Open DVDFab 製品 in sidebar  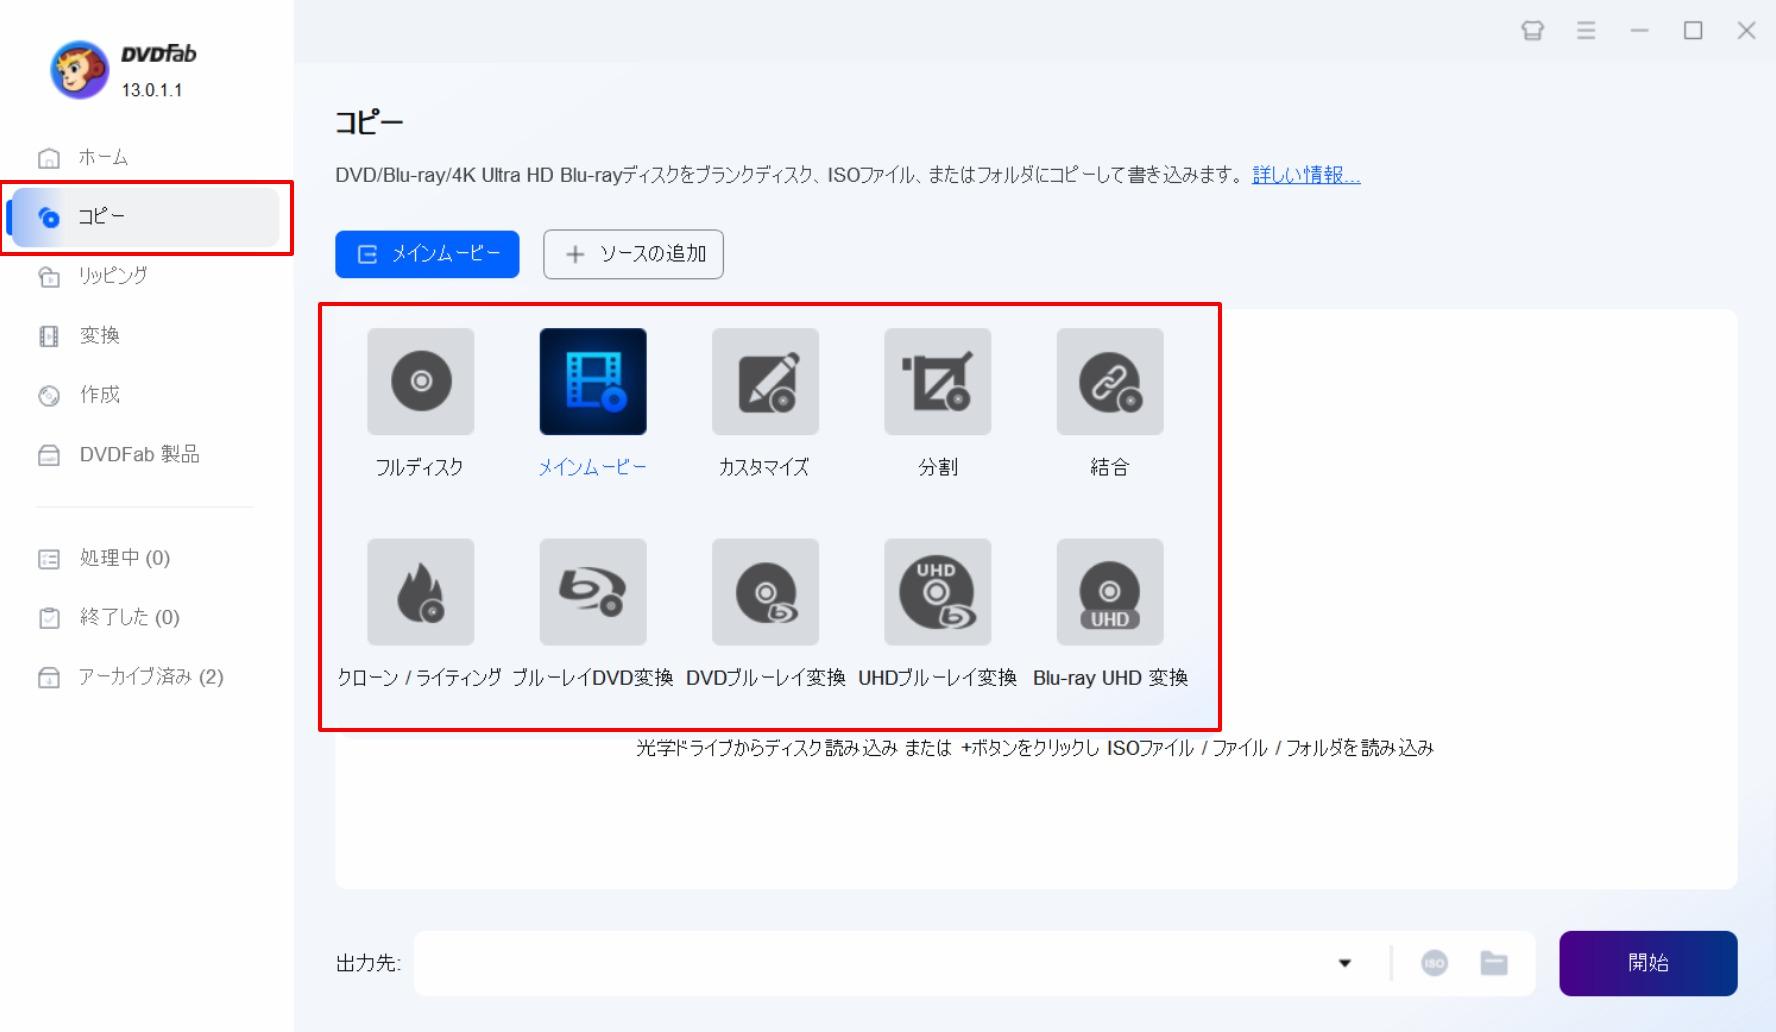[x=146, y=455]
